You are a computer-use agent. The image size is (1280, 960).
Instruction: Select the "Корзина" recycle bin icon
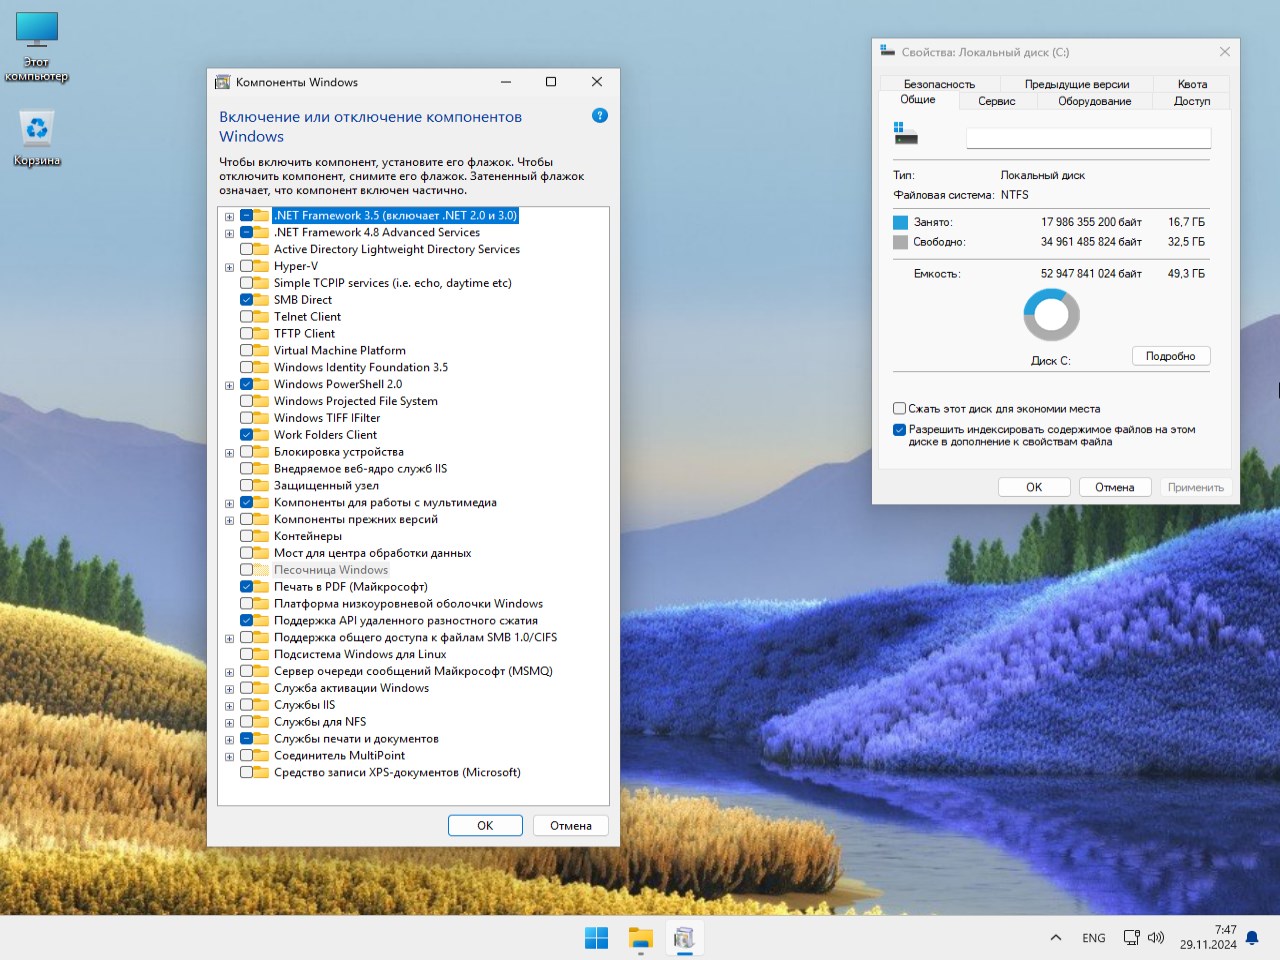[x=37, y=138]
